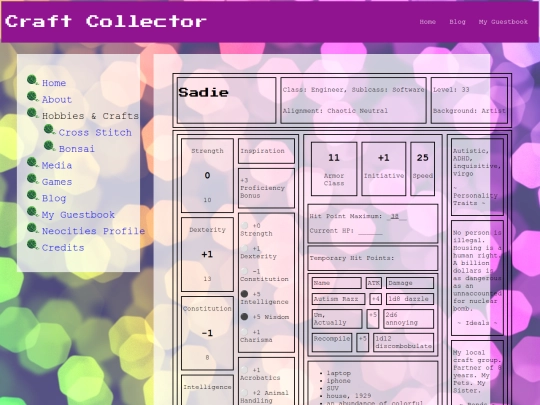Click the 'laptop' equipment item
This screenshot has height=405, width=540.
click(x=339, y=373)
